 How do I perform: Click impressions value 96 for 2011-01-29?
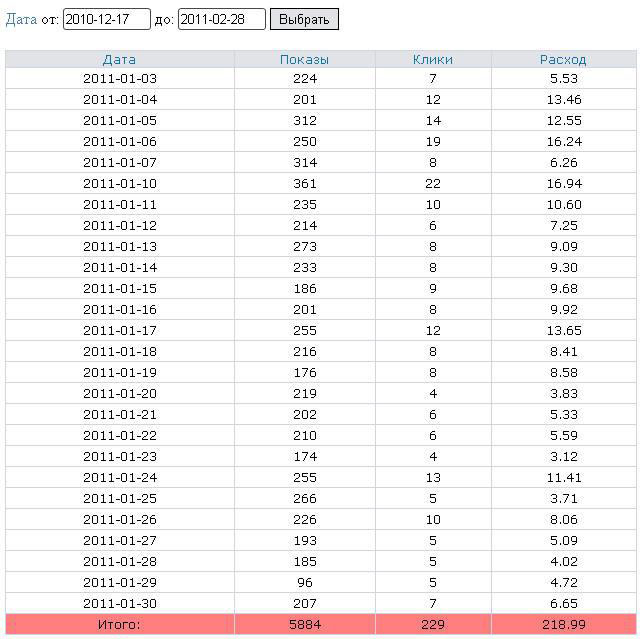pyautogui.click(x=305, y=583)
